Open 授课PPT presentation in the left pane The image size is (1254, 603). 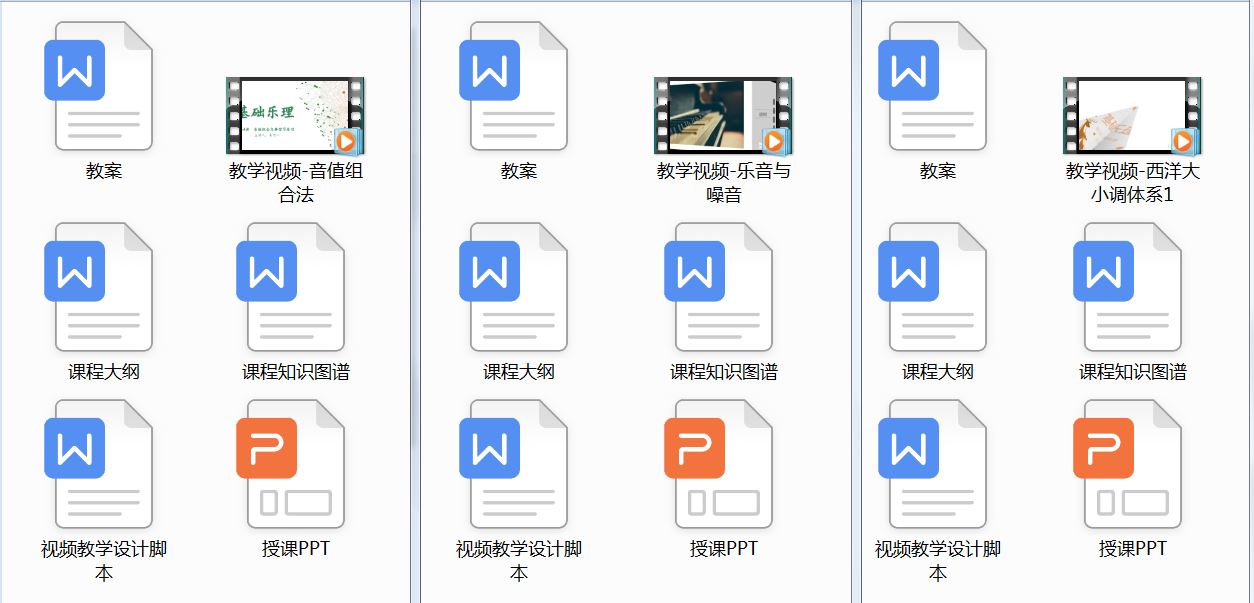coord(295,464)
